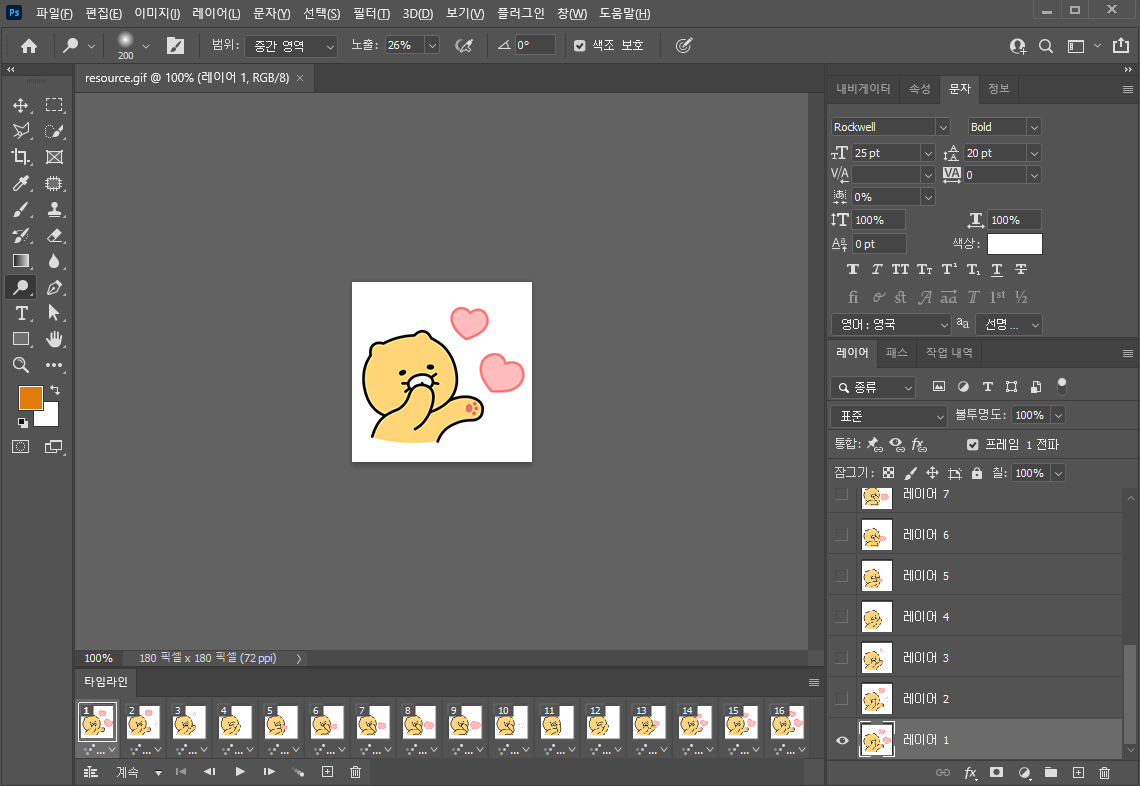Switch to the 내비게이터 tab
Viewport: 1140px width, 786px height.
[863, 89]
